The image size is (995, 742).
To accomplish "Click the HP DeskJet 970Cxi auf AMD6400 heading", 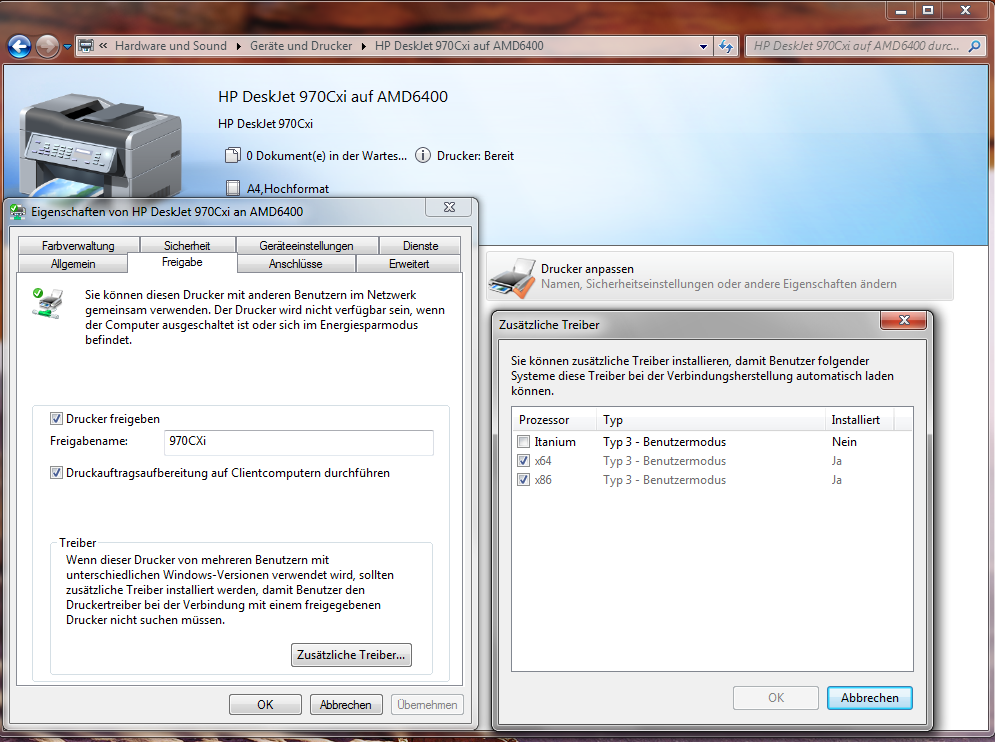I will 333,96.
